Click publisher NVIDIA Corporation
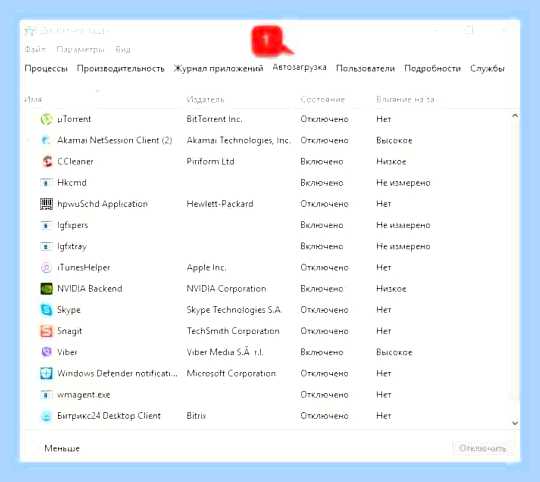540x482 pixels. tap(226, 289)
